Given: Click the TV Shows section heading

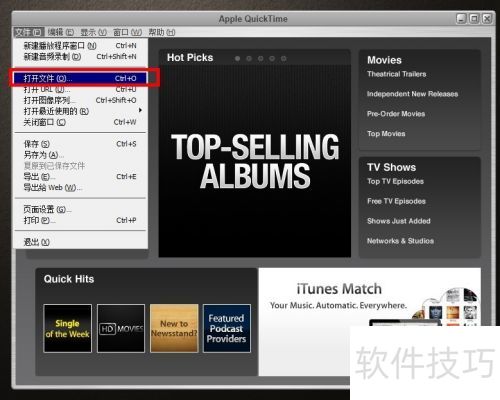Looking at the screenshot, I should [x=391, y=167].
